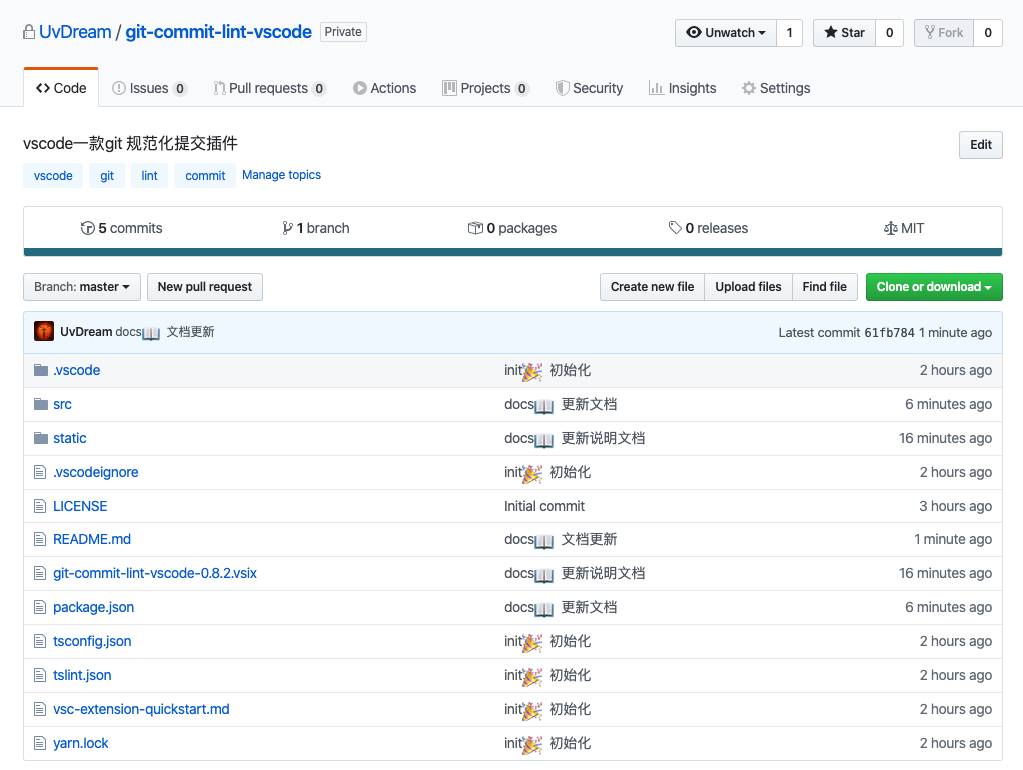The image size is (1023, 770).
Task: Open the src folder
Action: tap(63, 404)
